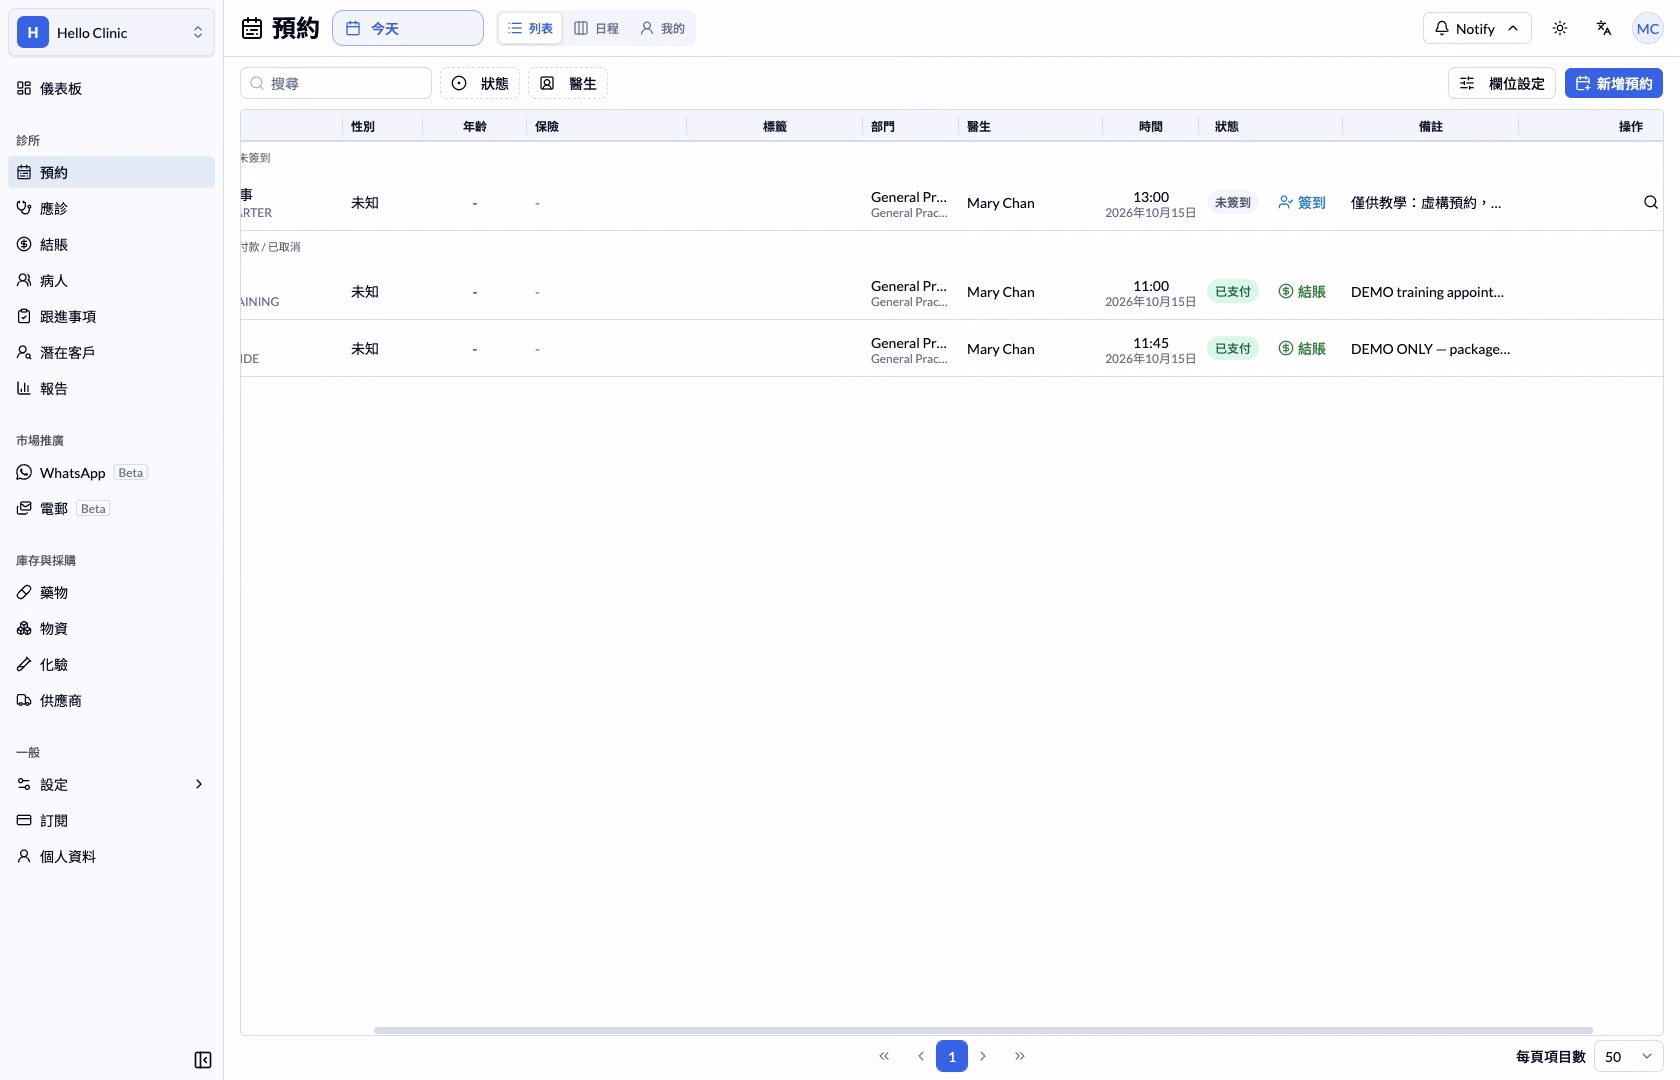Go to next page arrow
This screenshot has width=1680, height=1080.
[983, 1056]
